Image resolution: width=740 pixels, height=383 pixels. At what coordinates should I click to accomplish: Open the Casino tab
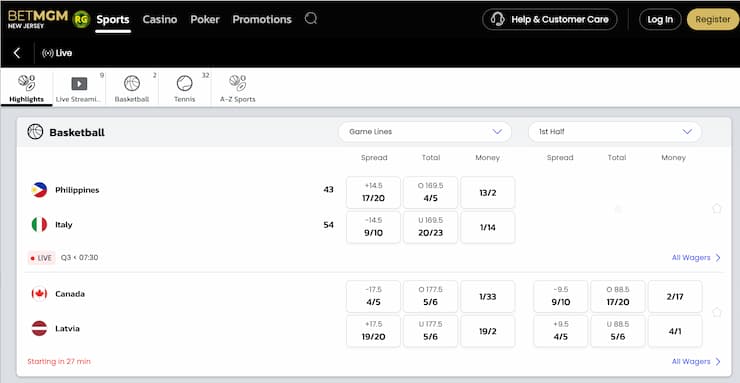160,19
